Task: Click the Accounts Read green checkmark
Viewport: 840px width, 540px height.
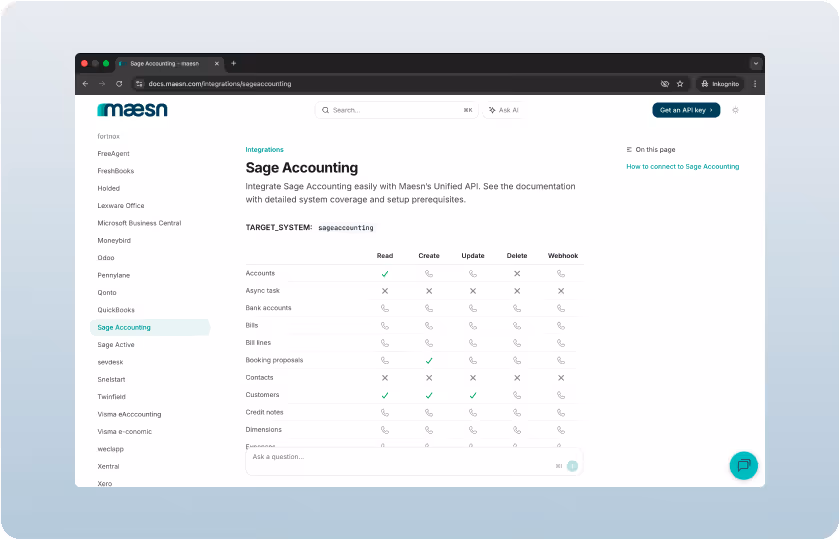Action: 385,274
